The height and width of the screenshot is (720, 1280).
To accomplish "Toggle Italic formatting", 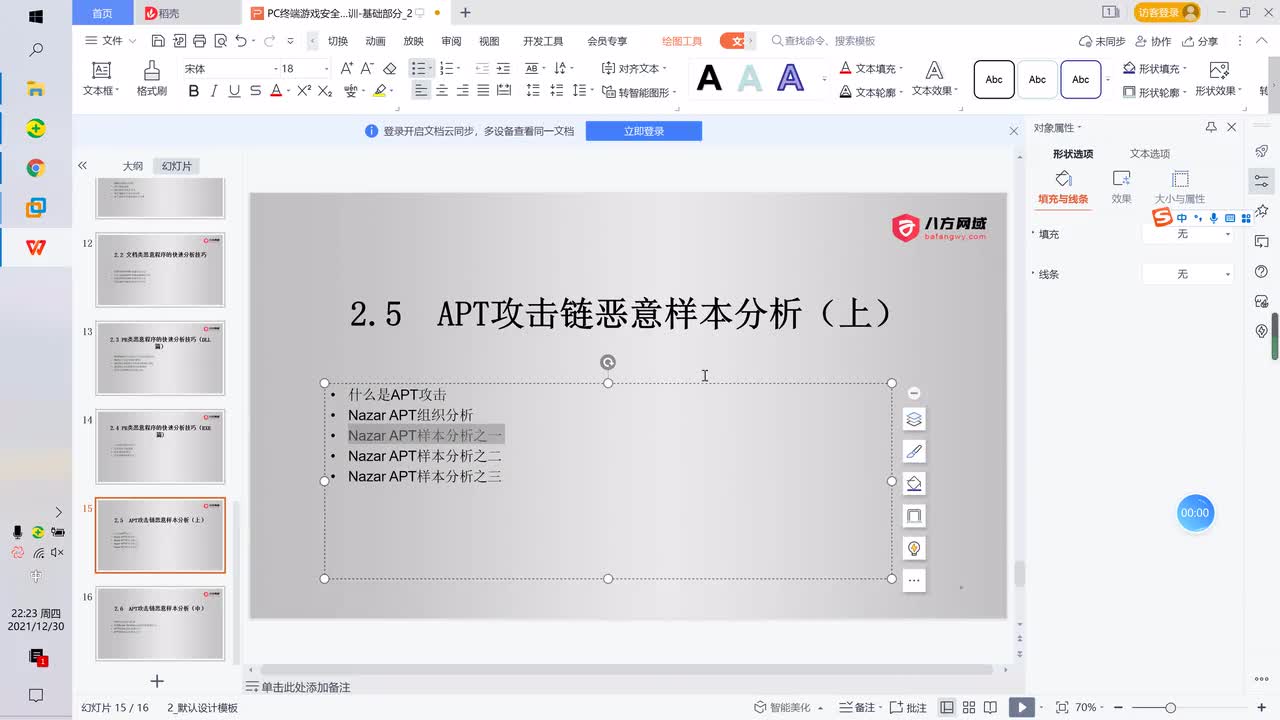I will click(x=214, y=90).
